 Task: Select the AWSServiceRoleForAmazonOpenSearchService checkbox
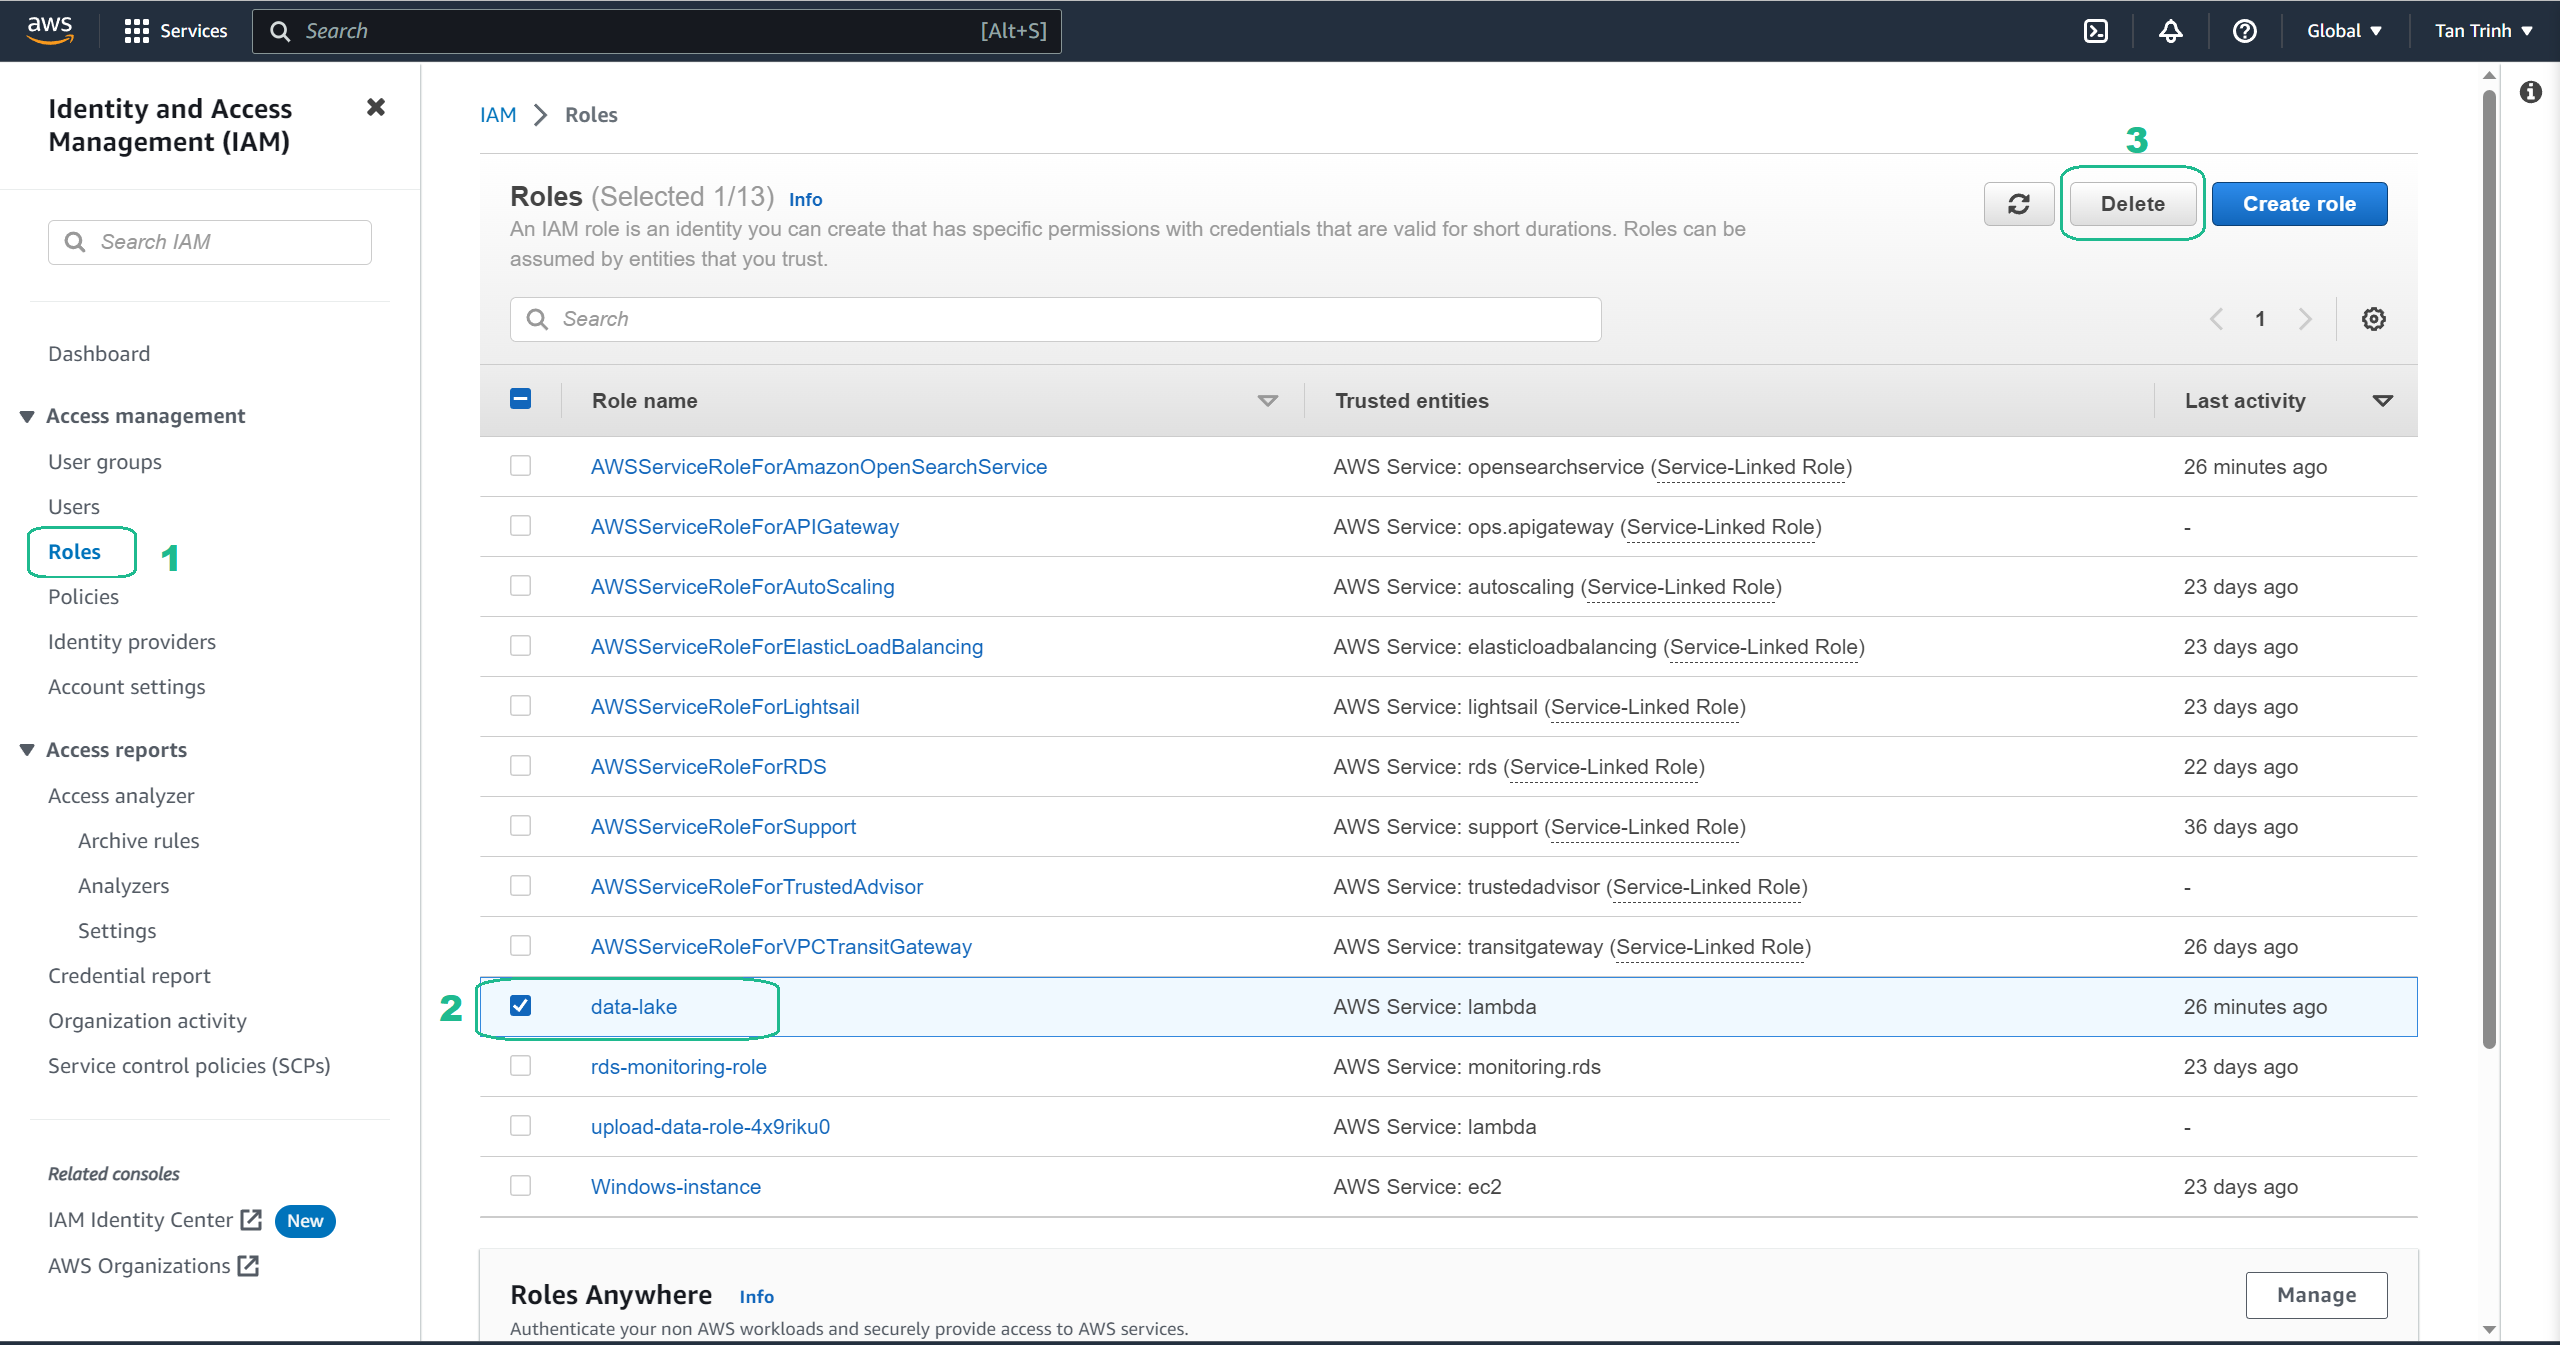point(521,466)
